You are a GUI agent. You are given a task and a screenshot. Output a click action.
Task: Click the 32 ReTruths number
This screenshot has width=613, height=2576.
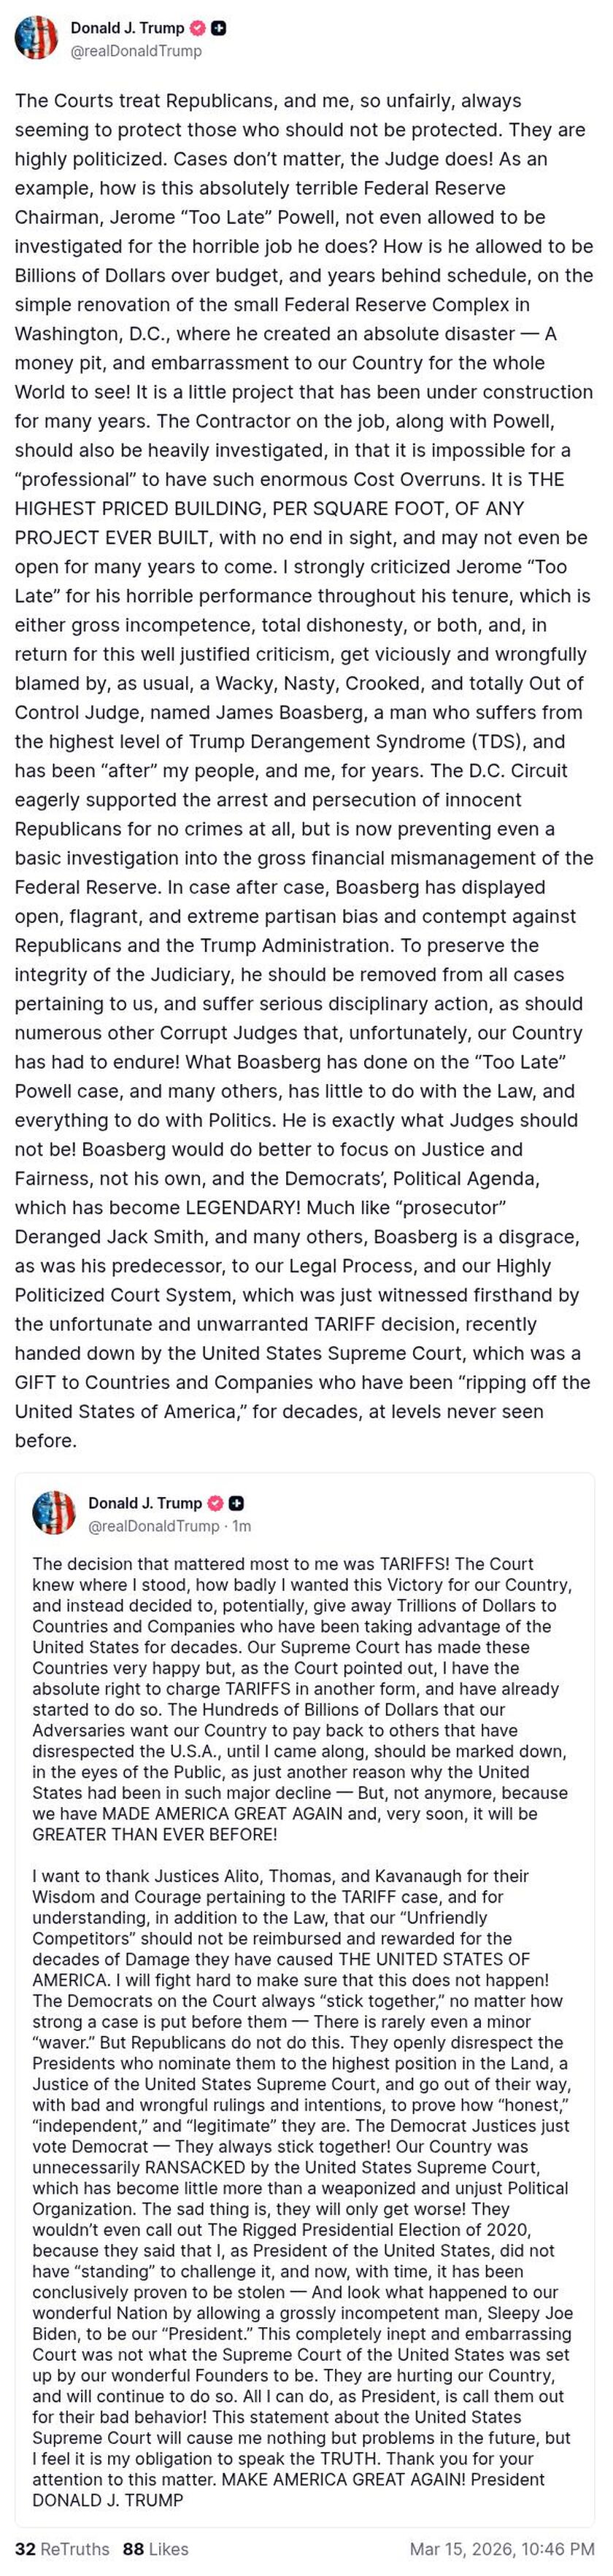25,2549
